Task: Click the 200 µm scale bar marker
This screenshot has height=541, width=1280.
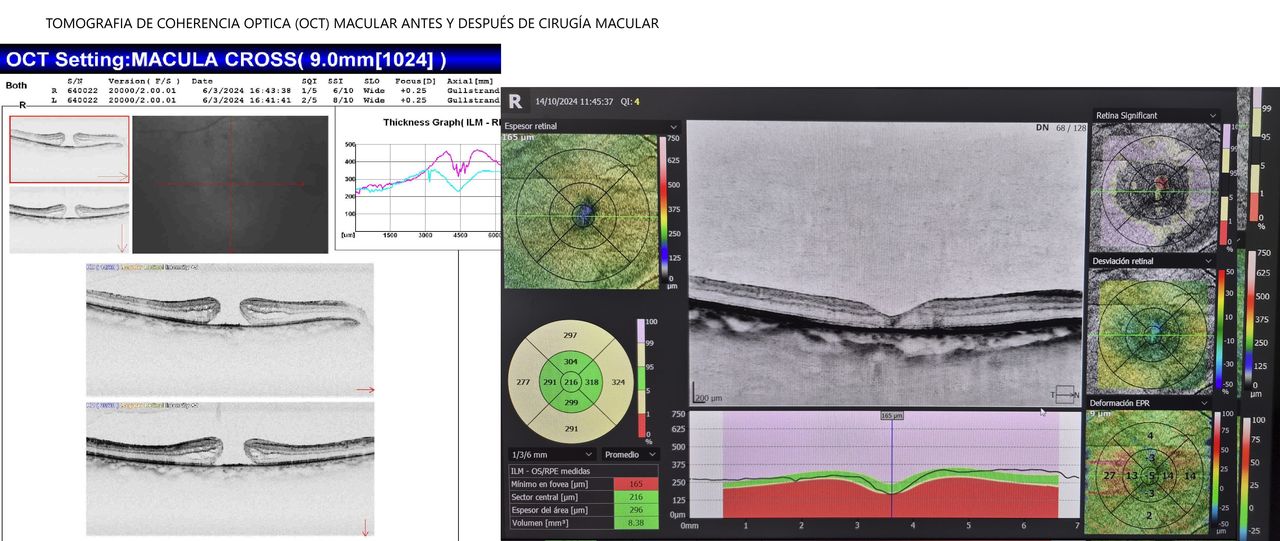Action: 708,397
